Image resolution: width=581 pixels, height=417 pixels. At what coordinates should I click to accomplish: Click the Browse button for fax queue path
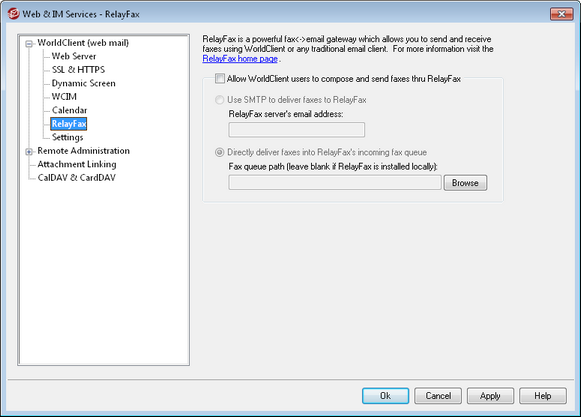point(465,183)
